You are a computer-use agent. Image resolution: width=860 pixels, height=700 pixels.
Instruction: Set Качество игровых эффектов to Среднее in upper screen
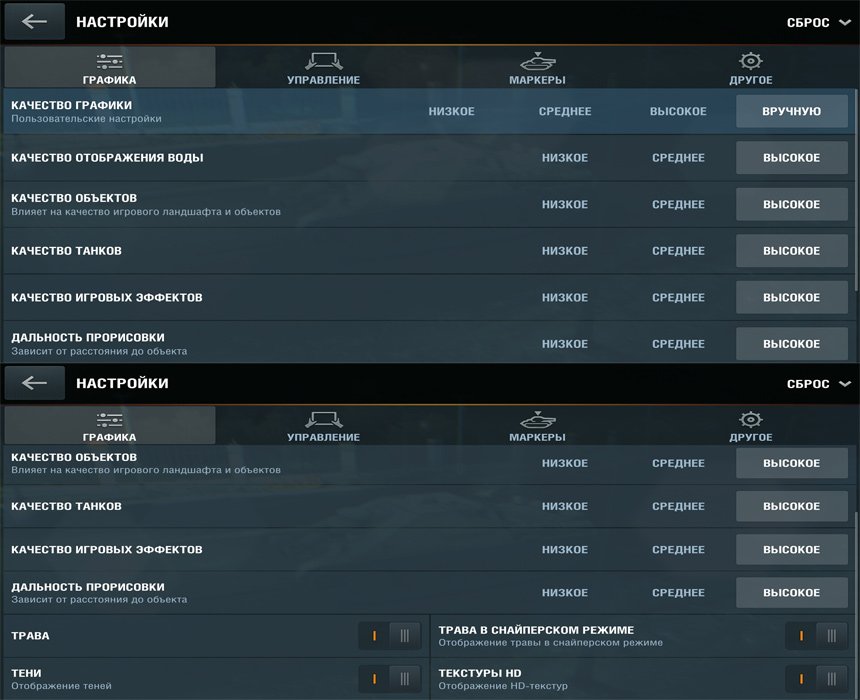click(x=678, y=298)
